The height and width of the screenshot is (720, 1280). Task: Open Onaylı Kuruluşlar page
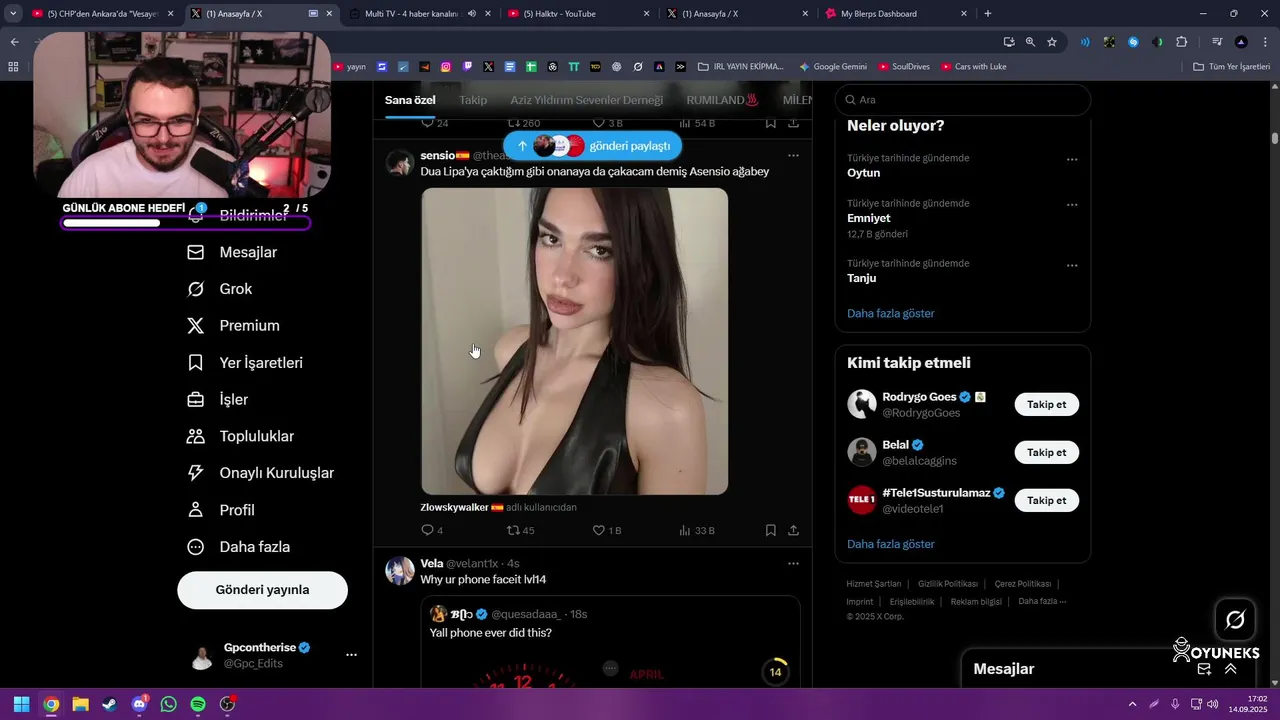point(260,473)
